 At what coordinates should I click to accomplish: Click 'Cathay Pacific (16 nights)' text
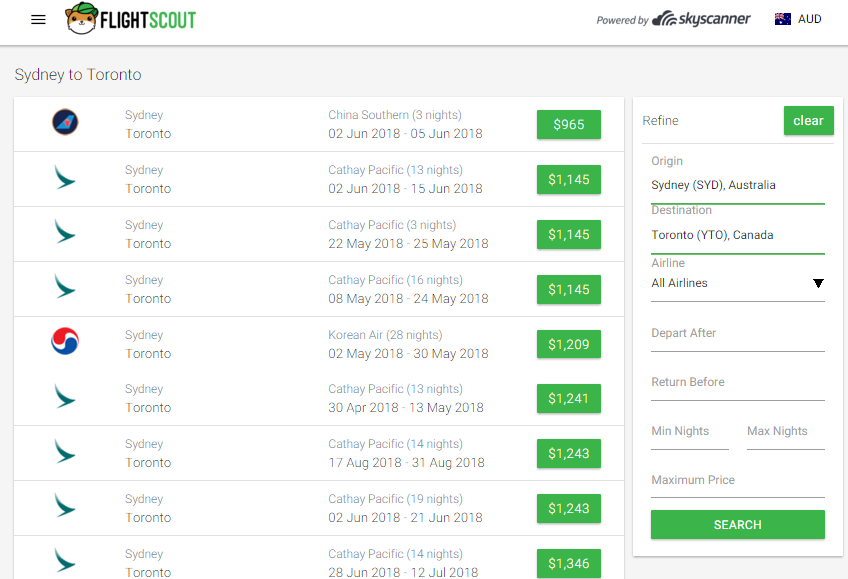395,280
